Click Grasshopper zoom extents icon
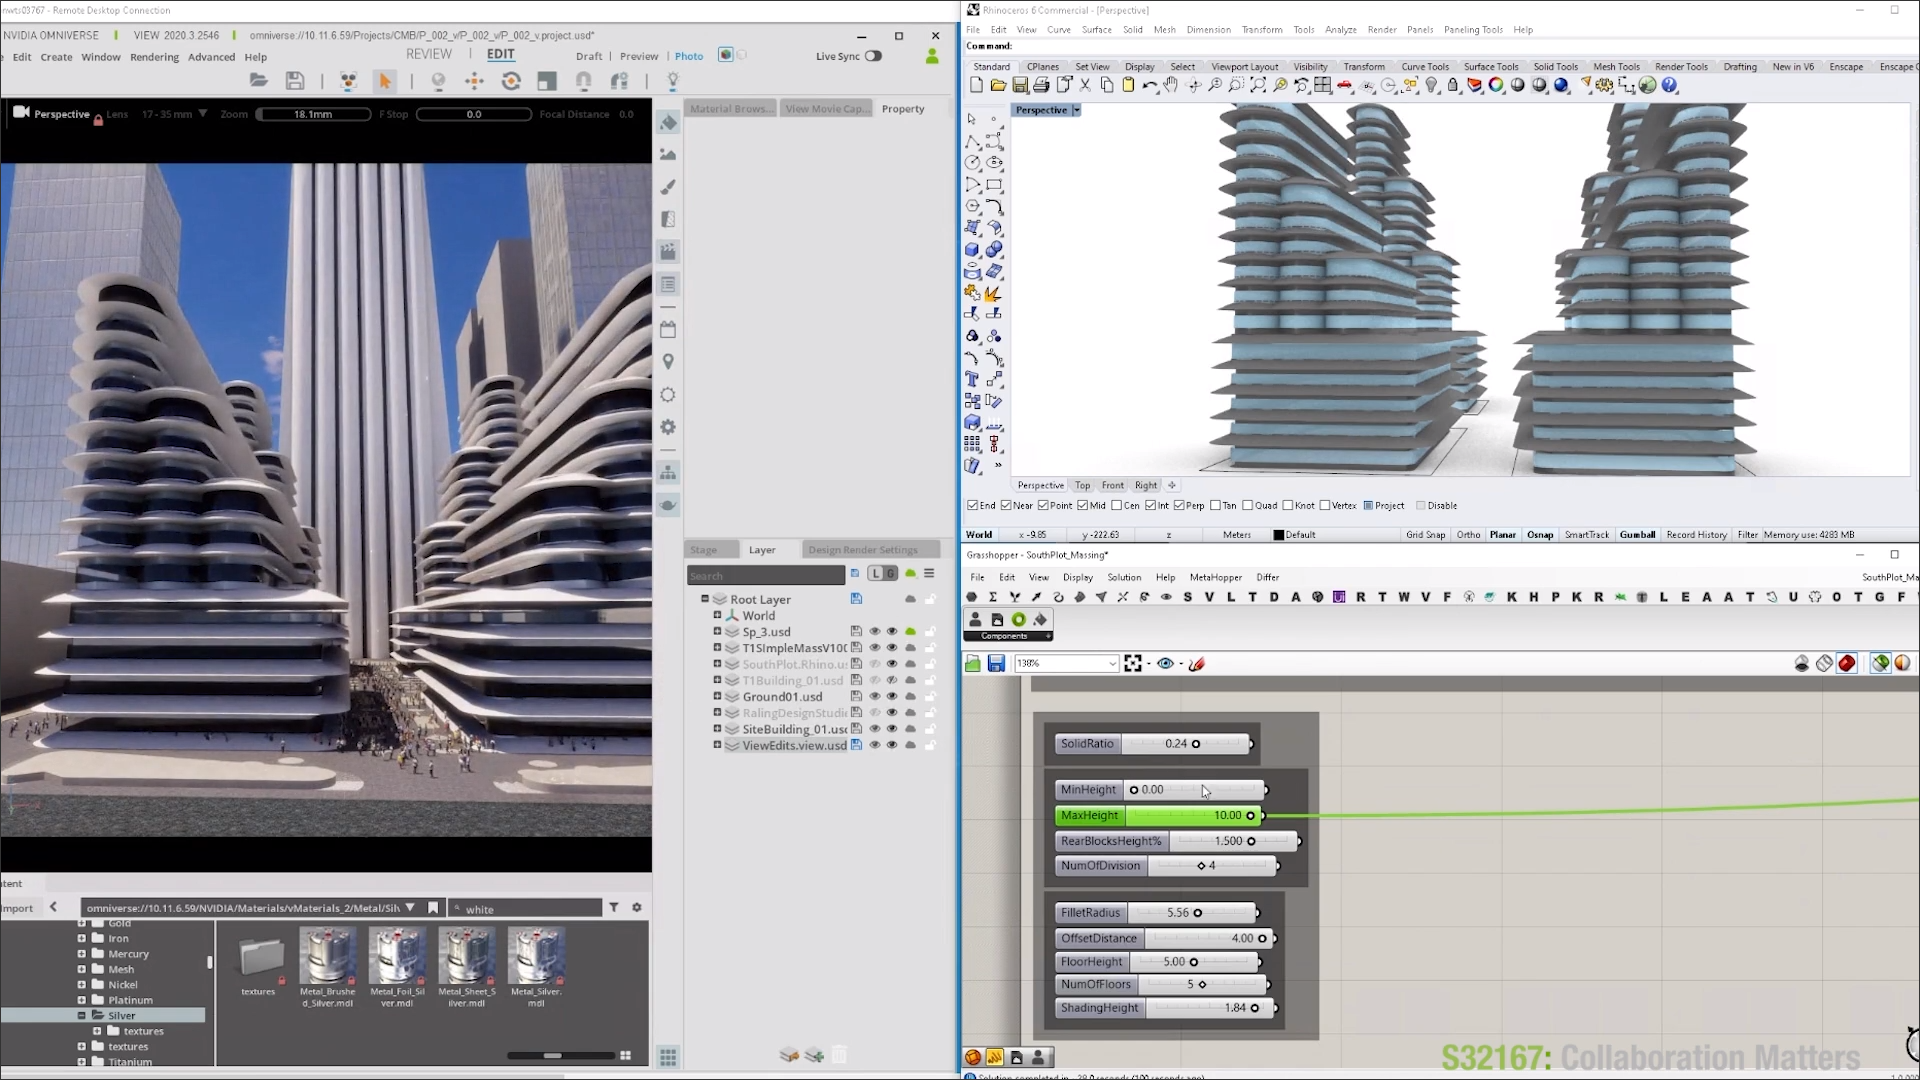 1133,664
